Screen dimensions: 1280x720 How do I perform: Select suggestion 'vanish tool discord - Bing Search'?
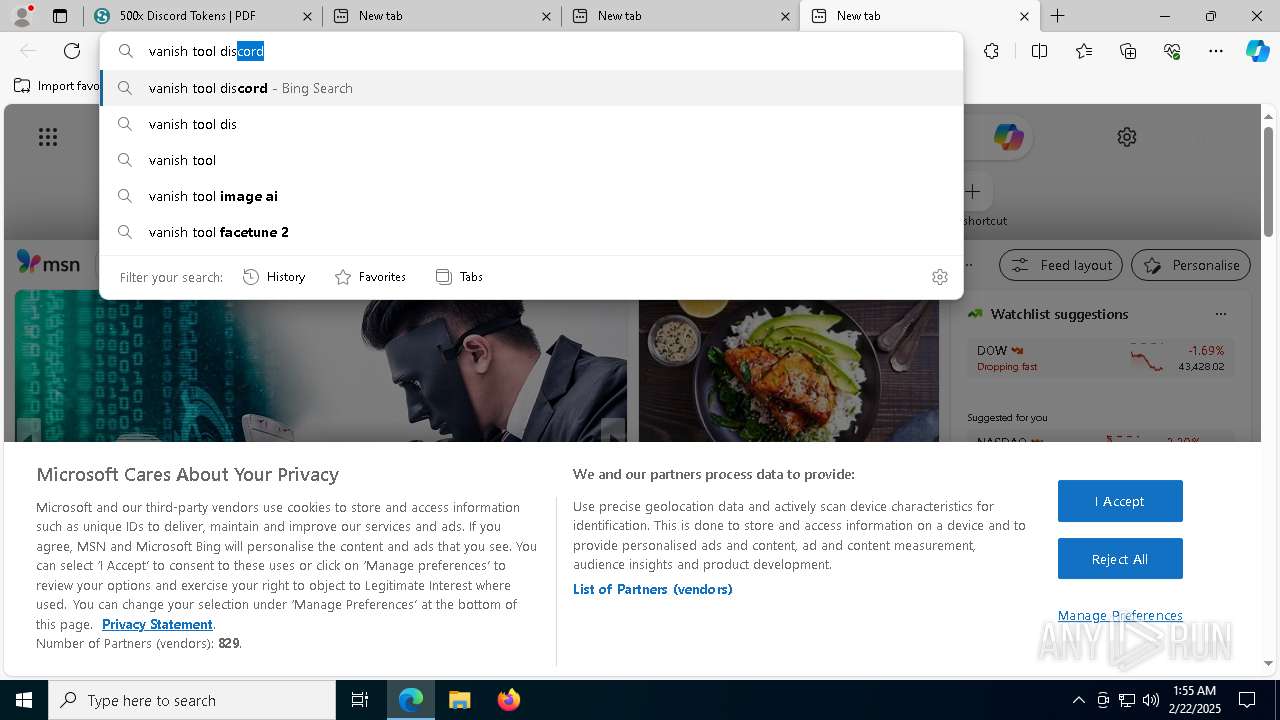click(532, 88)
